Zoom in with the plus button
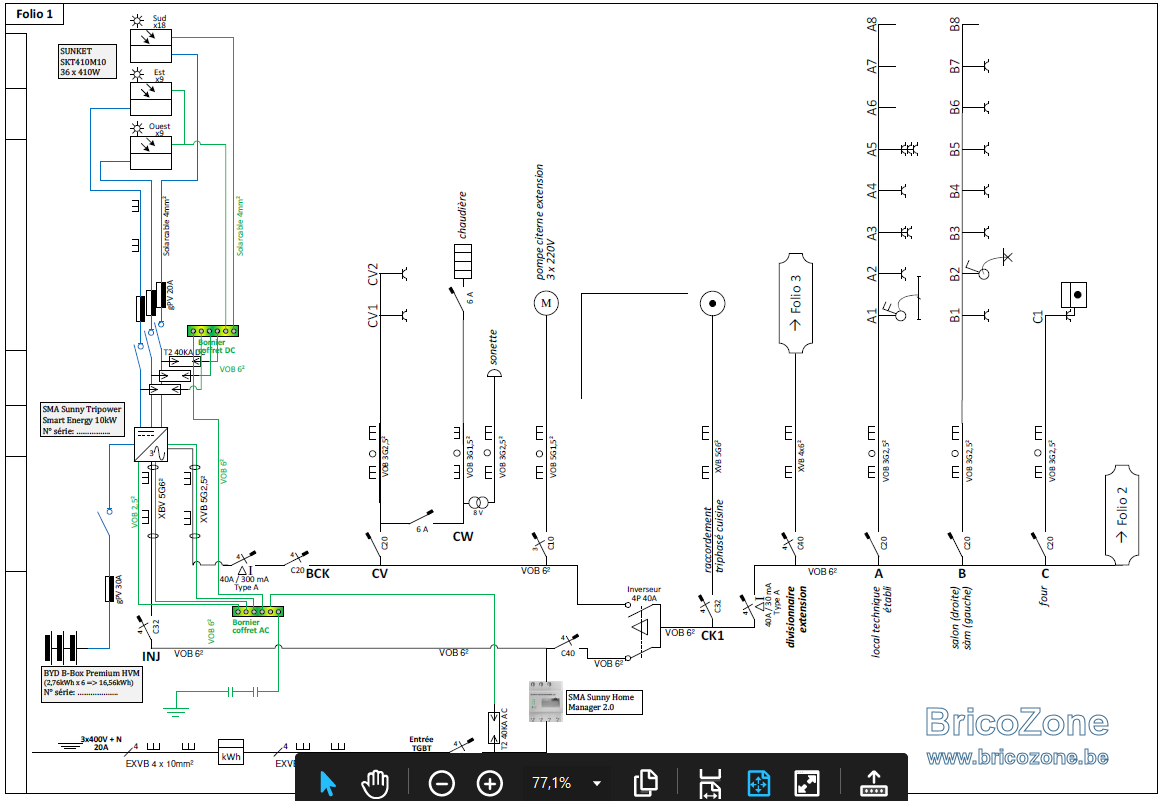 point(489,783)
